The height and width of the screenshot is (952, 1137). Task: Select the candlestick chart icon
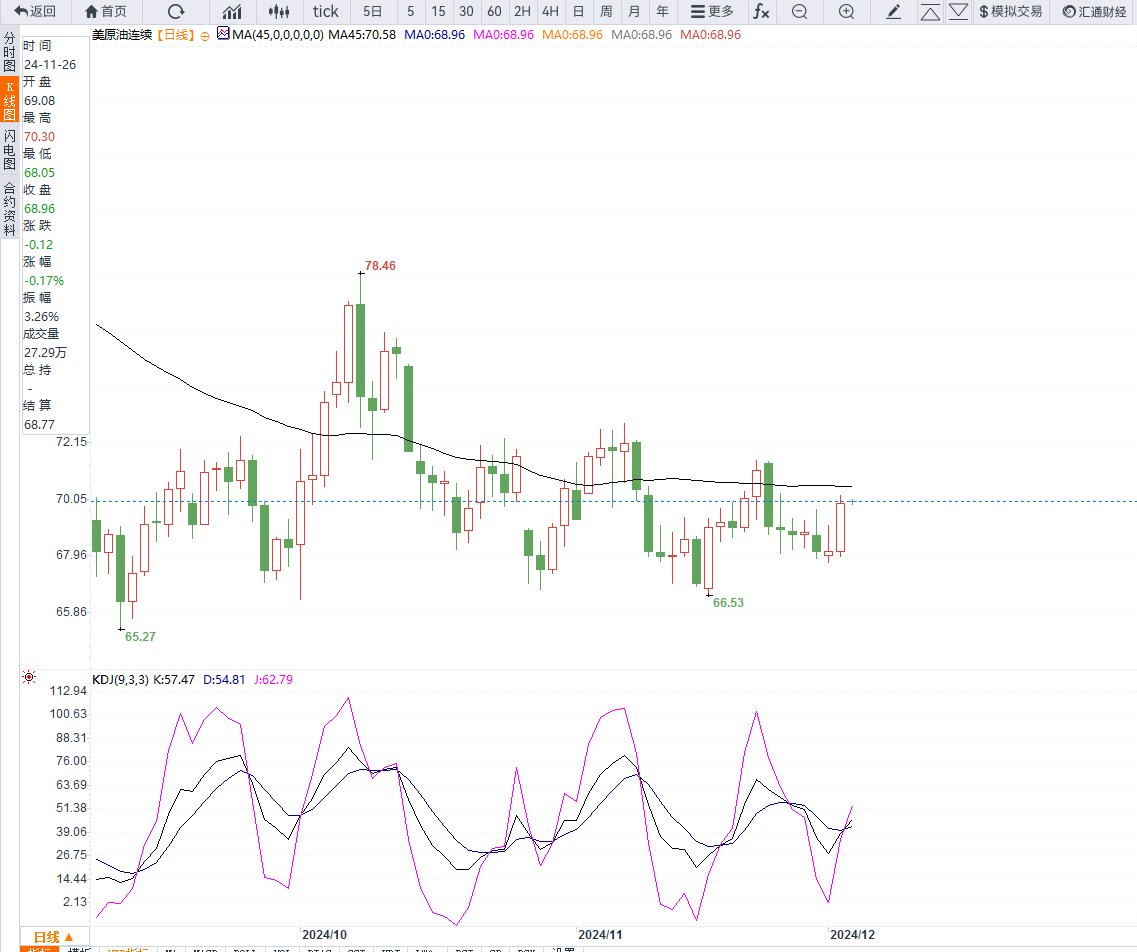(x=279, y=12)
